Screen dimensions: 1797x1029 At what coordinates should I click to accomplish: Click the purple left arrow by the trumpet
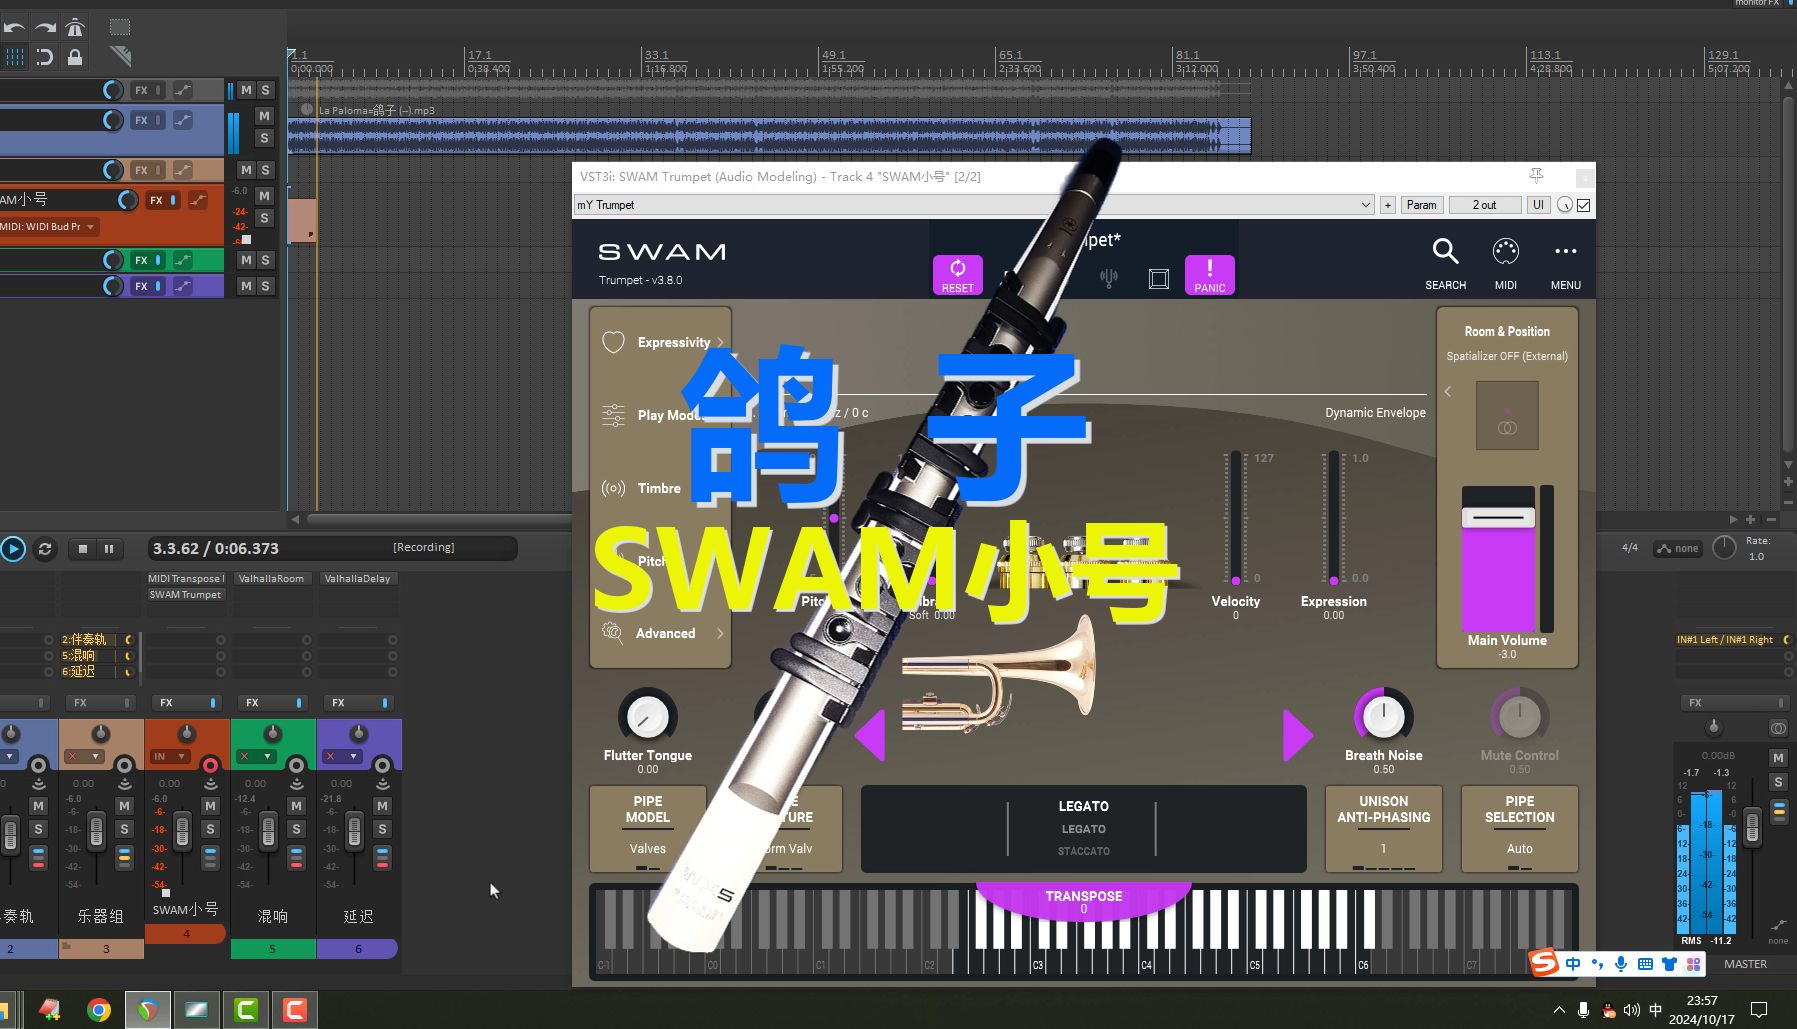pos(870,735)
